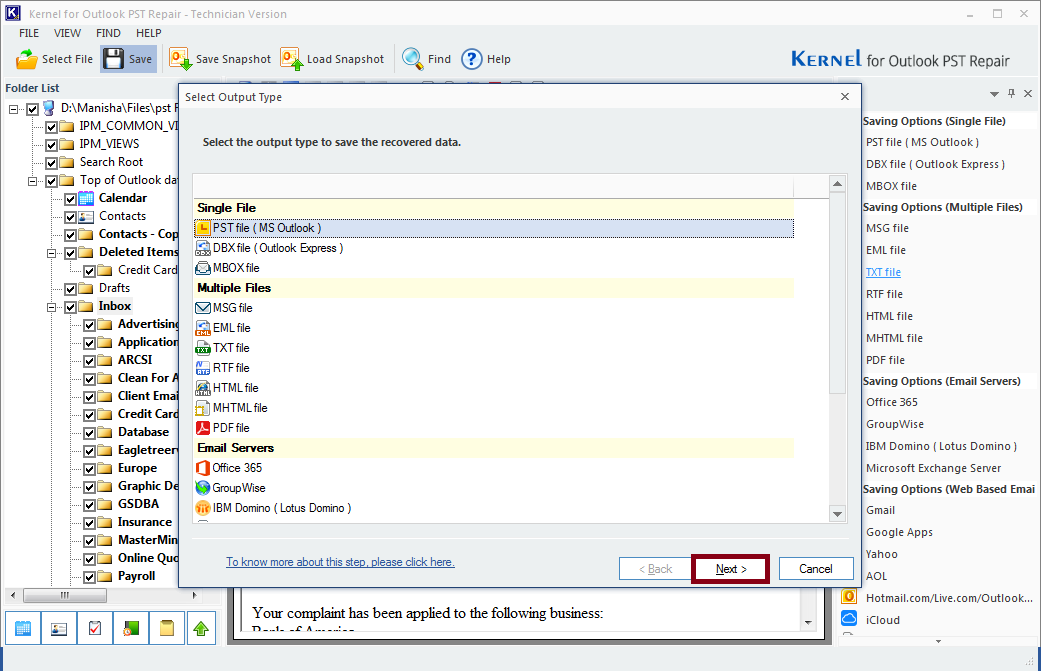Select PST file (MS Outlook) icon in list
1041x671 pixels.
pyautogui.click(x=203, y=228)
